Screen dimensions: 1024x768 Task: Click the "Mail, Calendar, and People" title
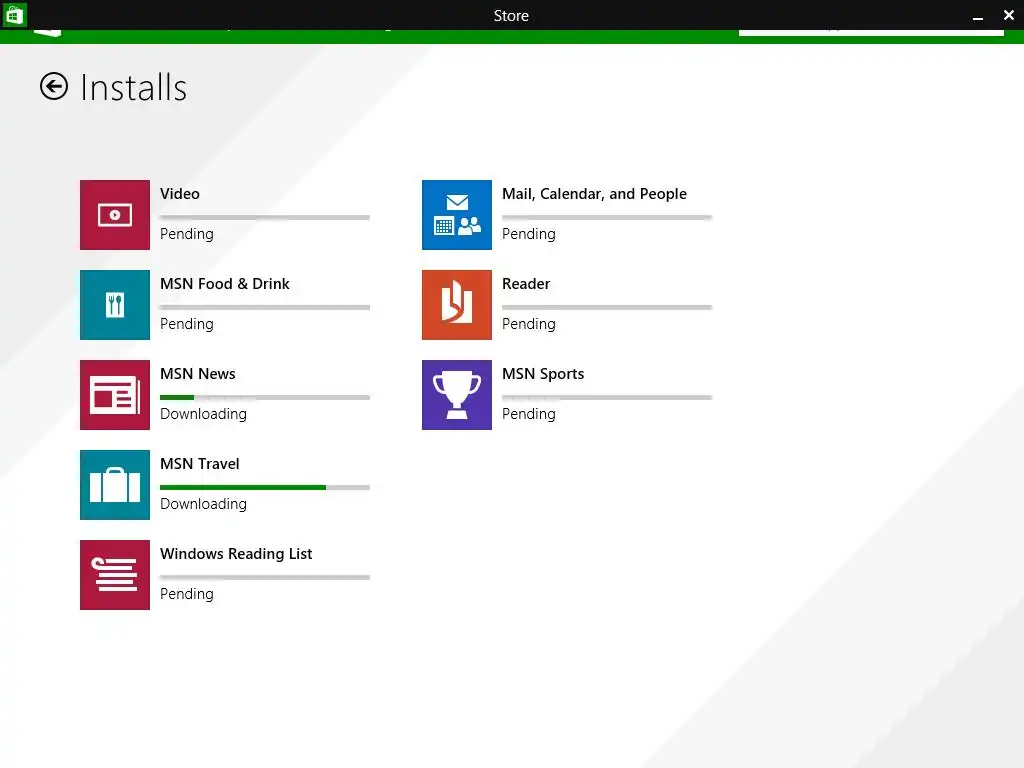(x=594, y=194)
